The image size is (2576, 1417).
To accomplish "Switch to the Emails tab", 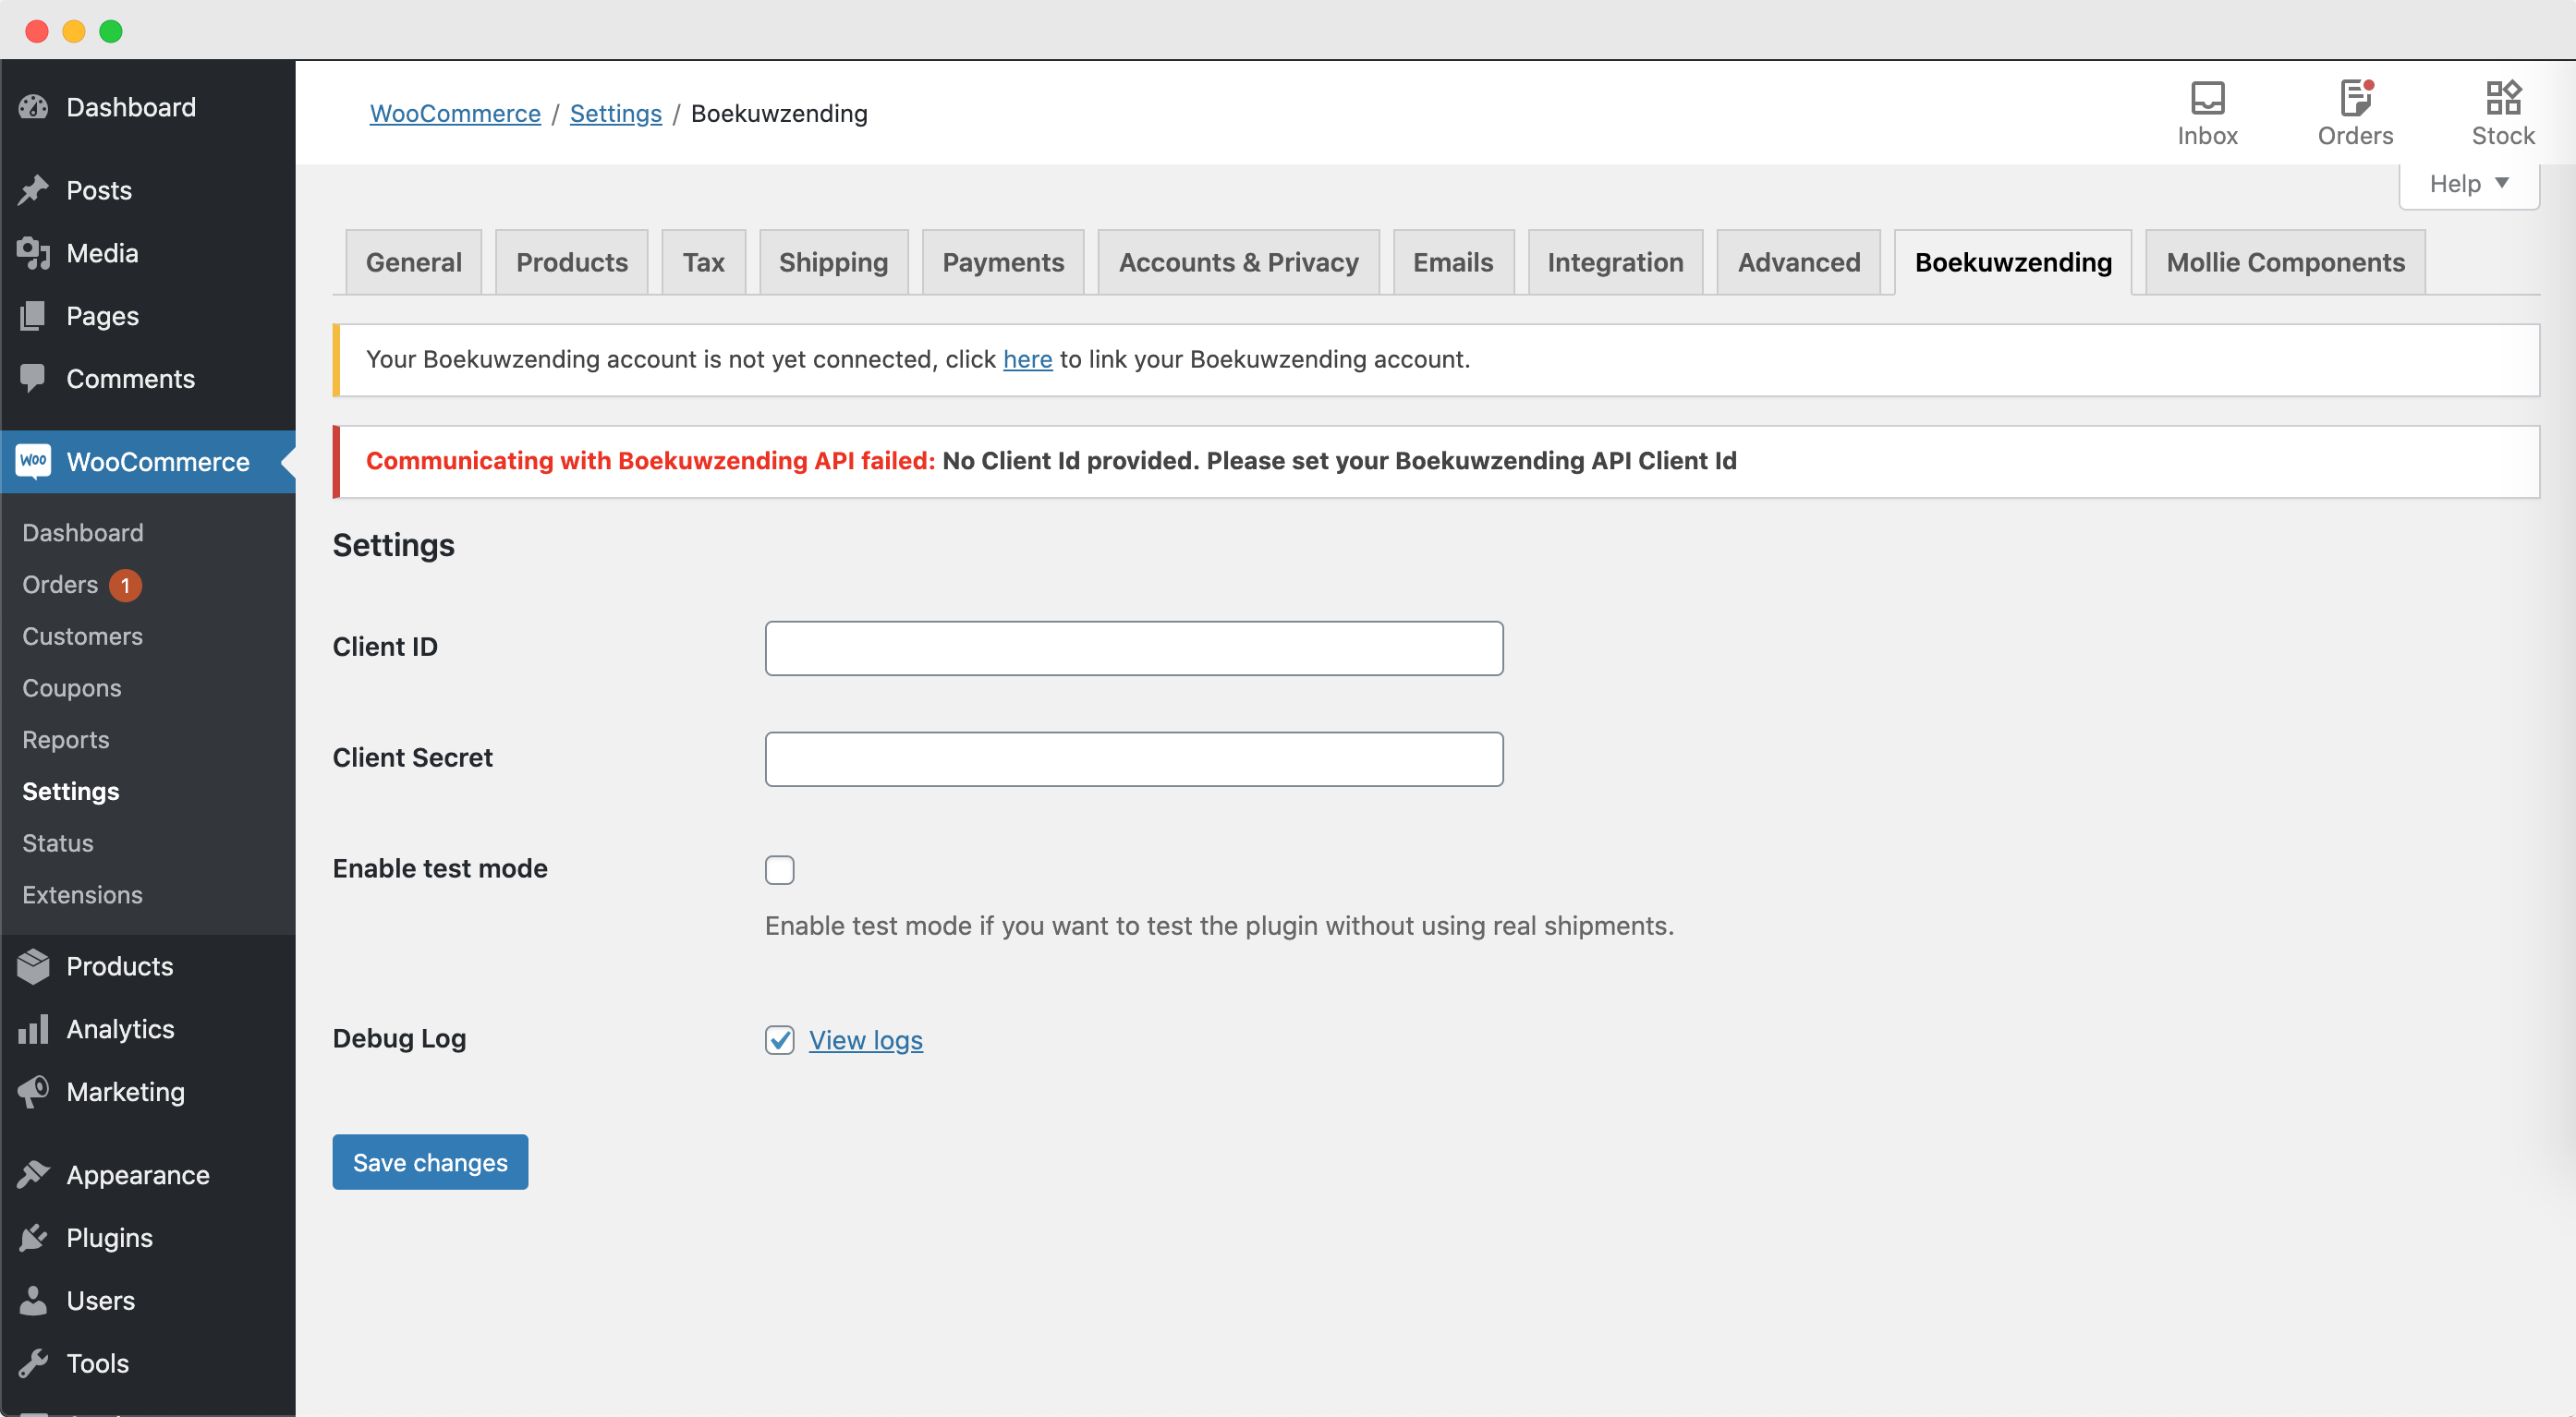I will tap(1453, 262).
